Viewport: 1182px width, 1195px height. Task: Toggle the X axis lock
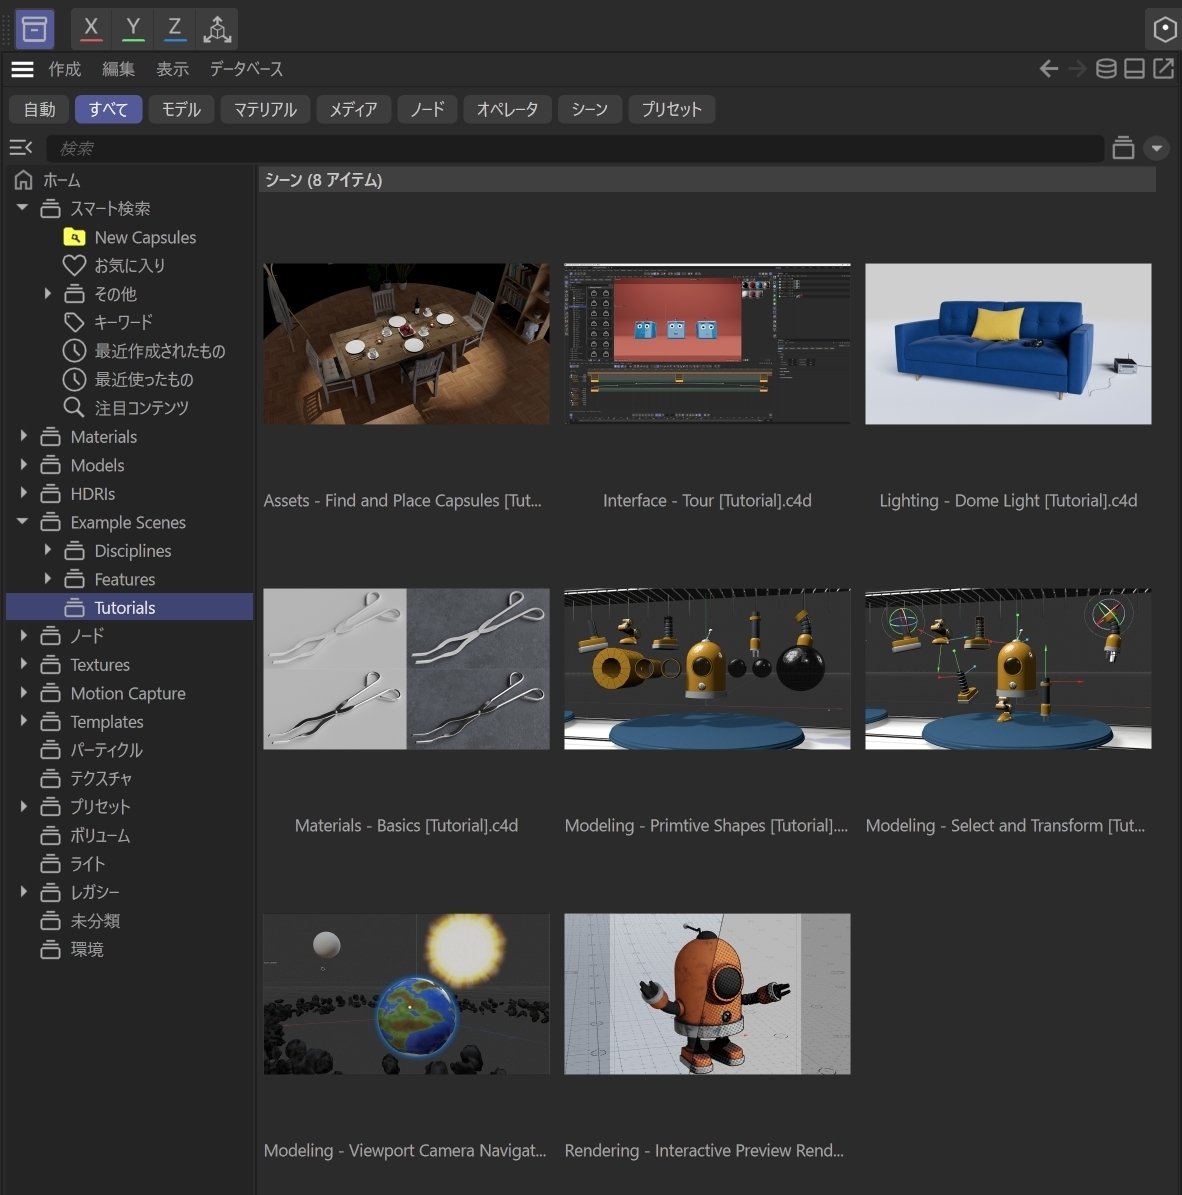click(x=91, y=29)
